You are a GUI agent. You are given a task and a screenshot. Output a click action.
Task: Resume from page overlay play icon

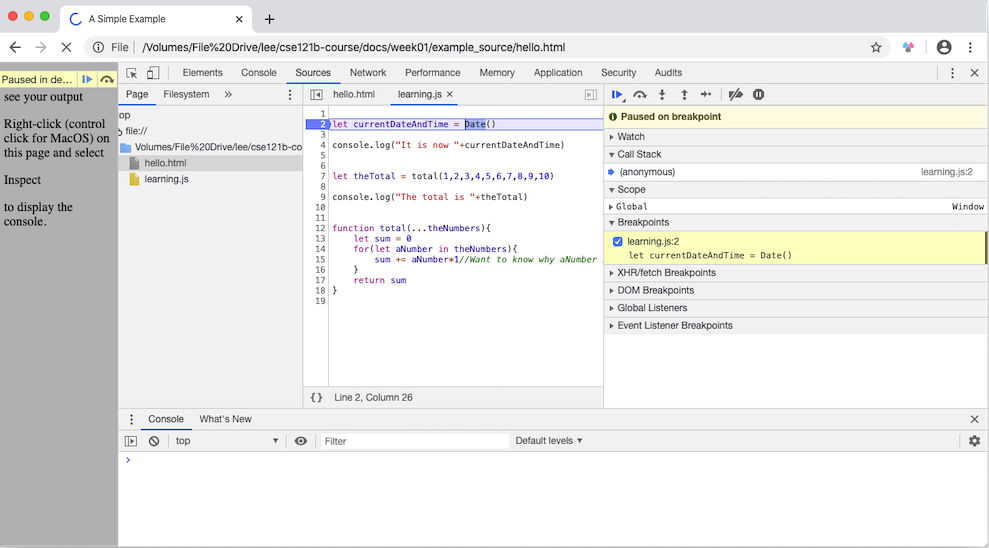point(87,79)
